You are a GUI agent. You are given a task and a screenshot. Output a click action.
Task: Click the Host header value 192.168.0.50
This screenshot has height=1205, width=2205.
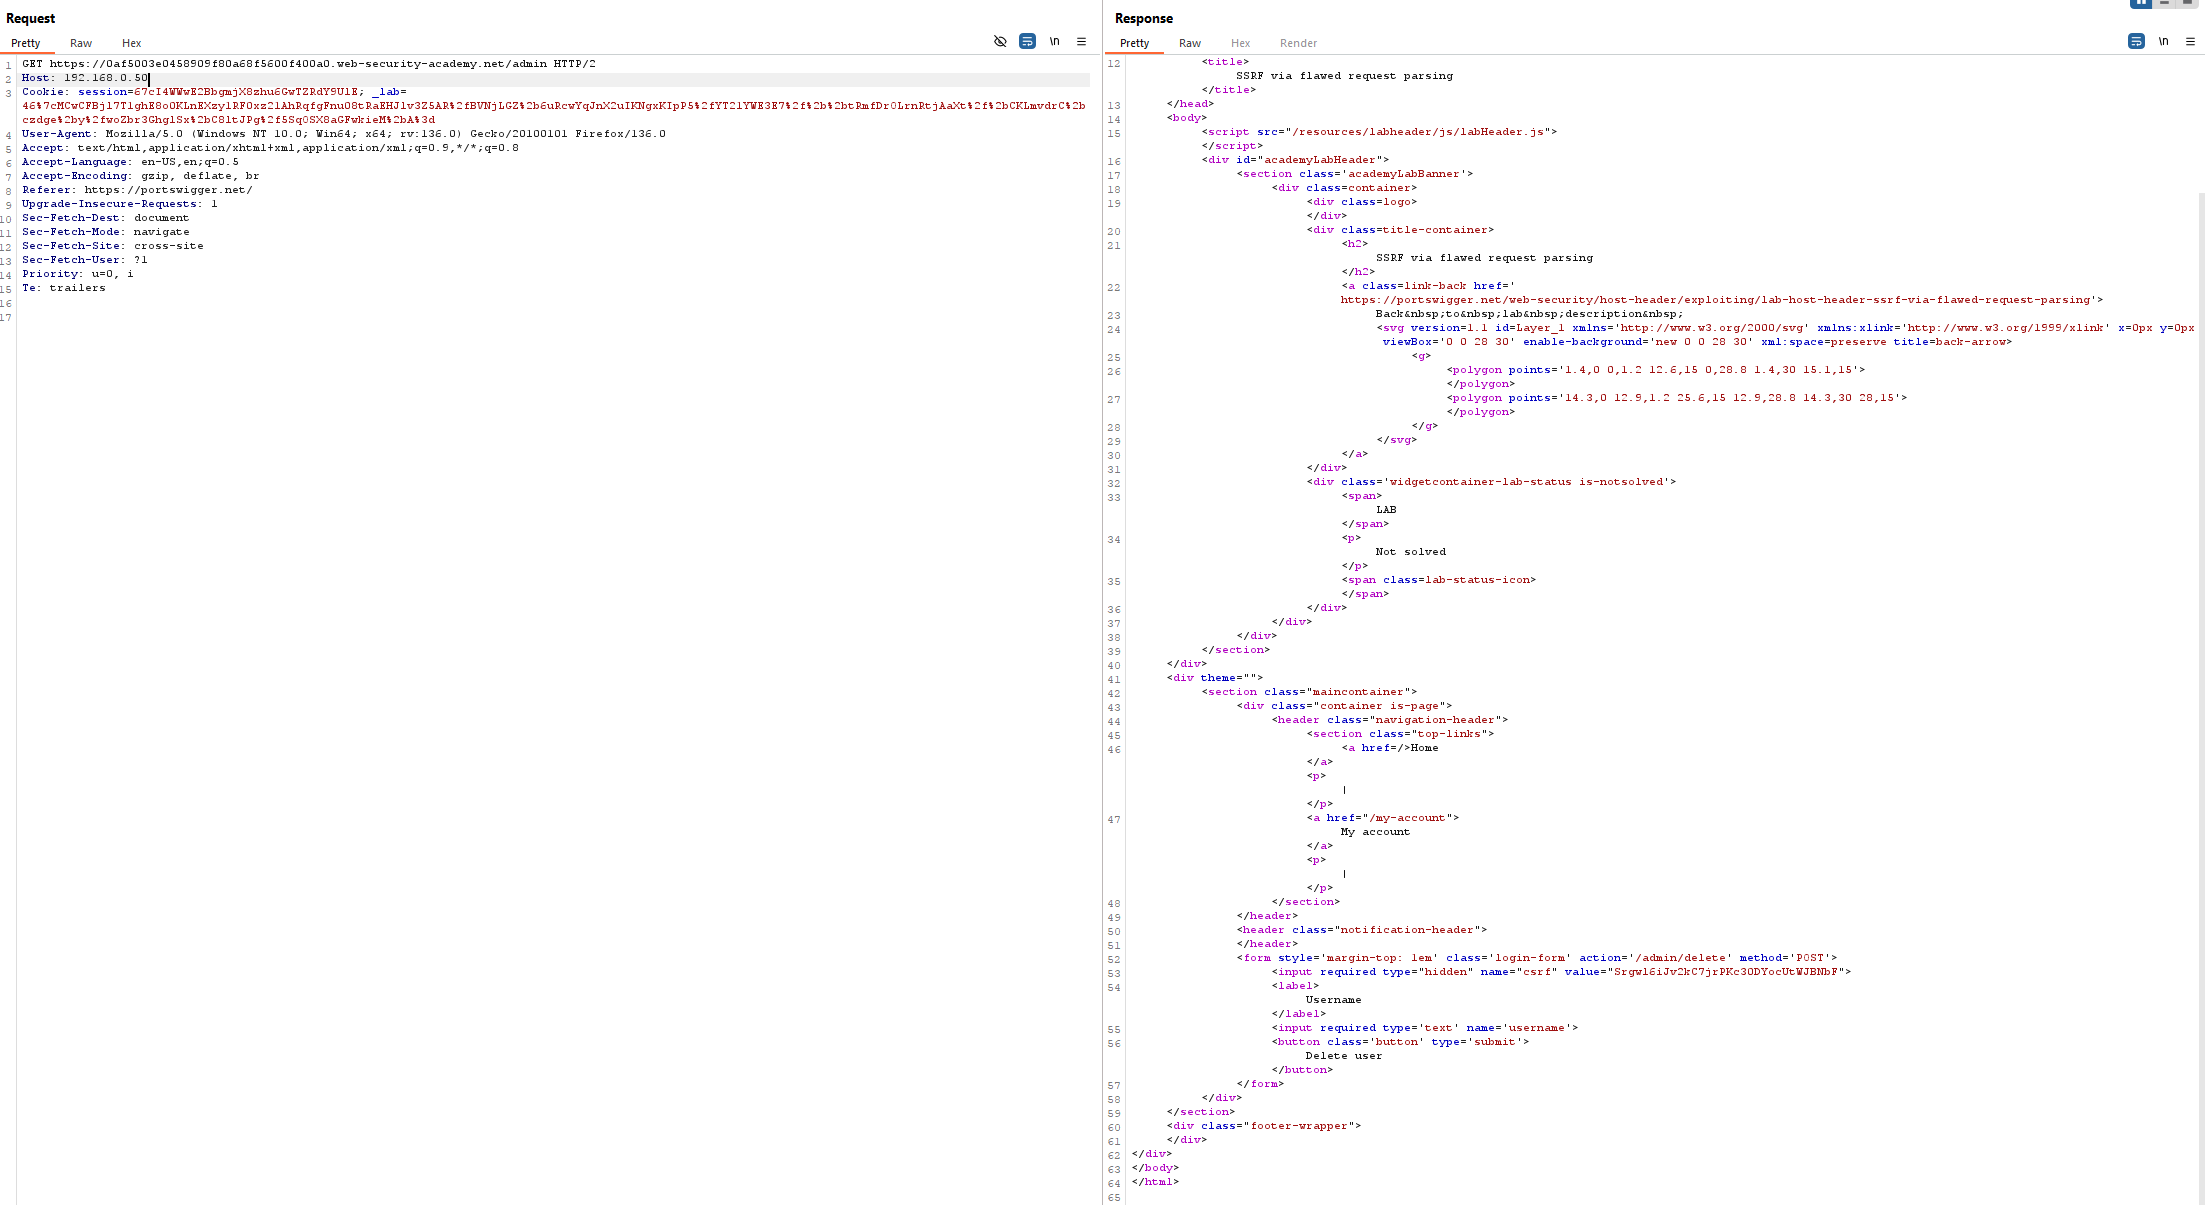(106, 78)
